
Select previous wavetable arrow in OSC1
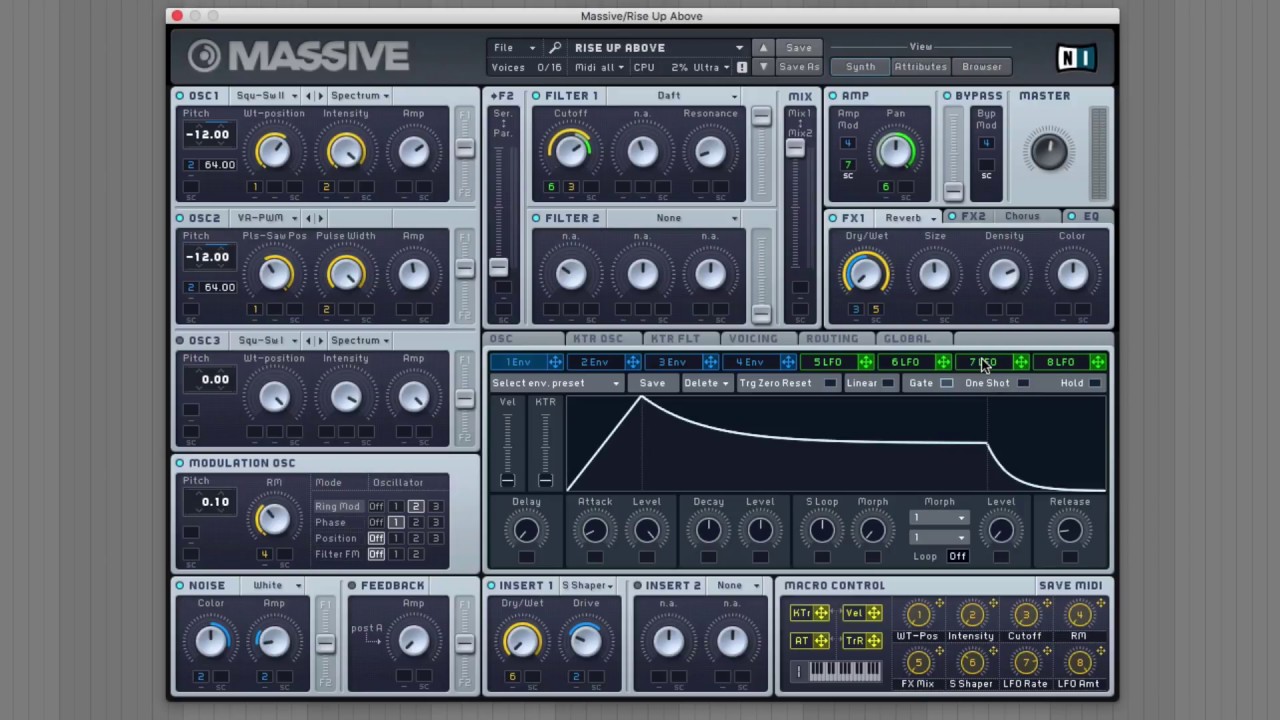pyautogui.click(x=308, y=96)
